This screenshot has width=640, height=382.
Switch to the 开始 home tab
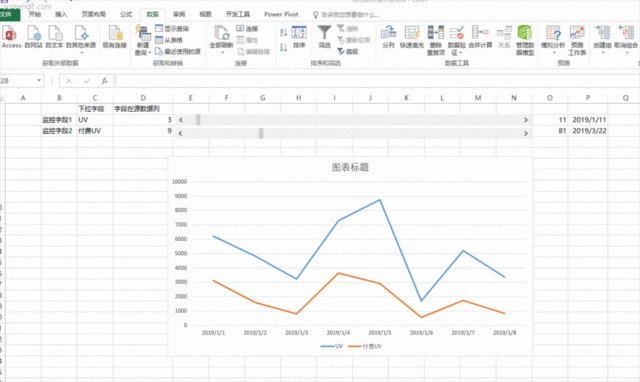point(35,14)
